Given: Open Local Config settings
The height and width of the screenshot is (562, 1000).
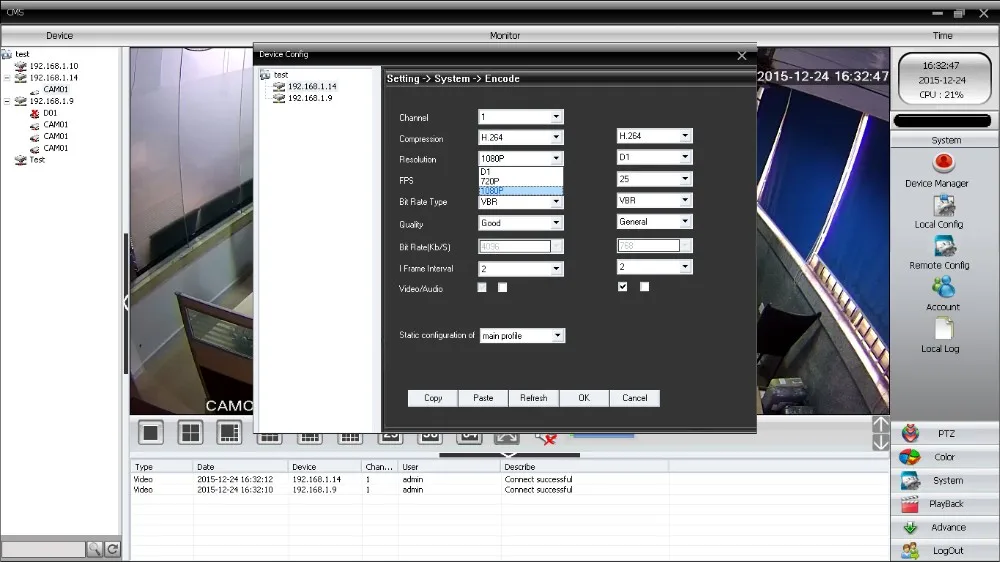Looking at the screenshot, I should (x=944, y=205).
